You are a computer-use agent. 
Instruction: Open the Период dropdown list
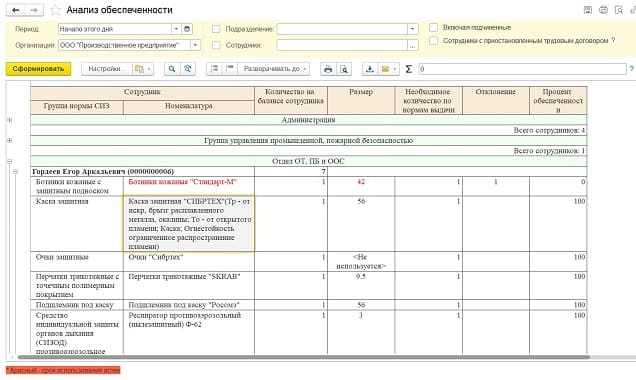(176, 29)
